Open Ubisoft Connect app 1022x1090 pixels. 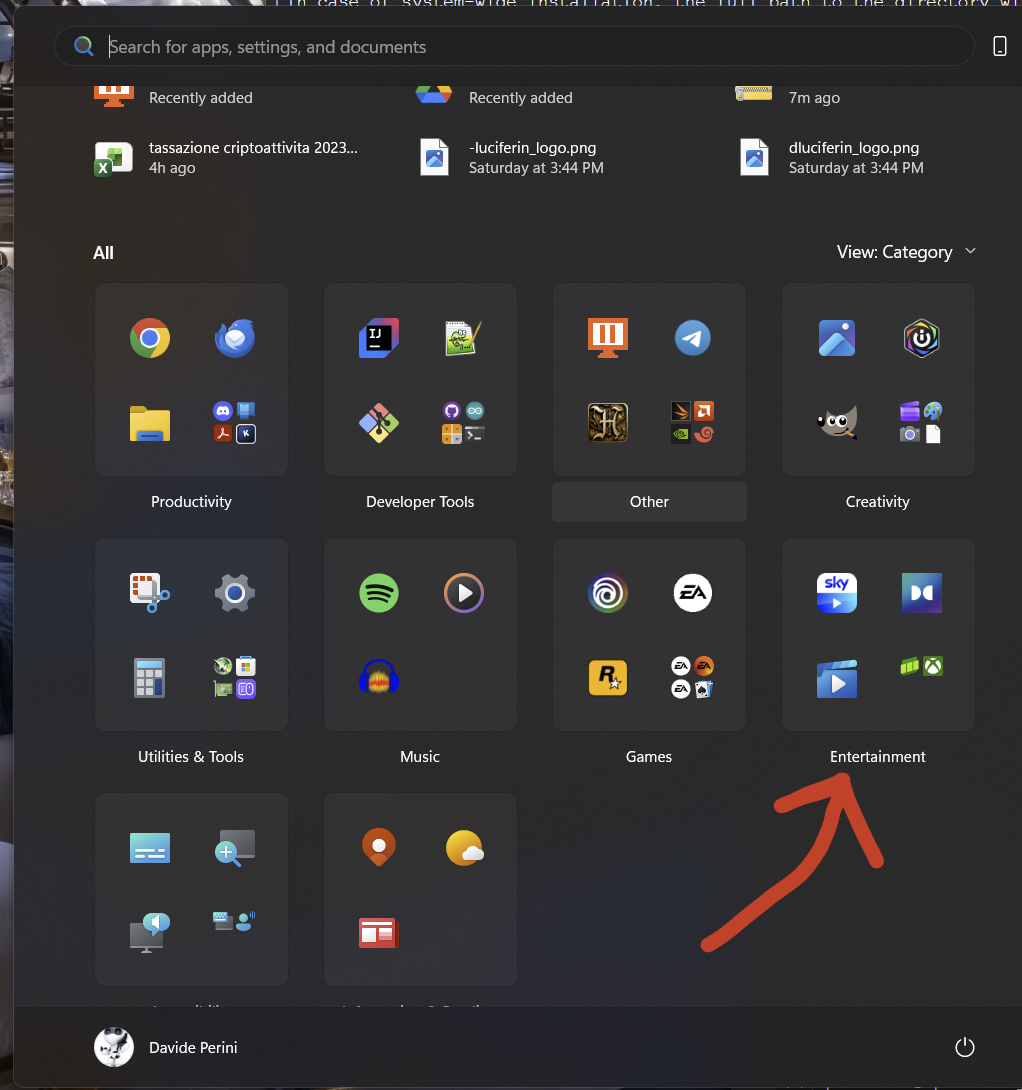(x=607, y=593)
